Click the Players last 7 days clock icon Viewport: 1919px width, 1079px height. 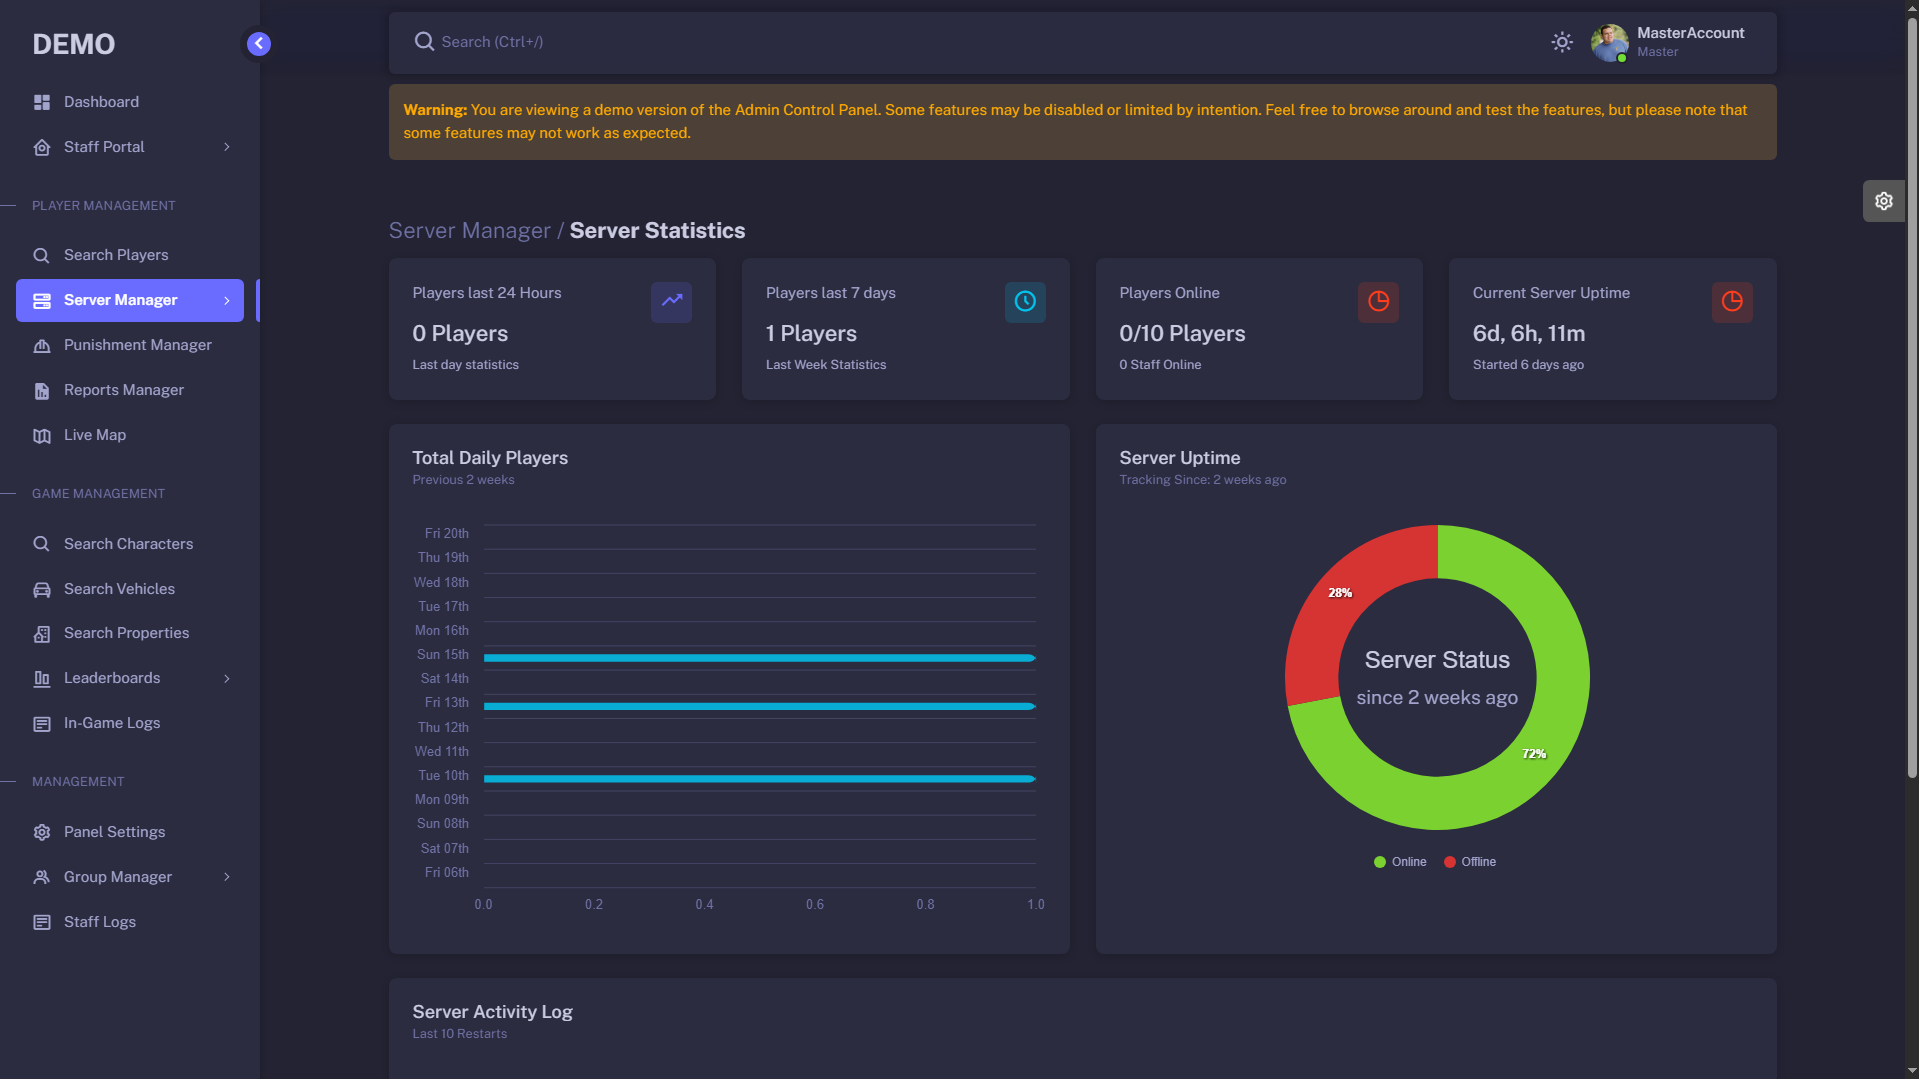point(1024,302)
